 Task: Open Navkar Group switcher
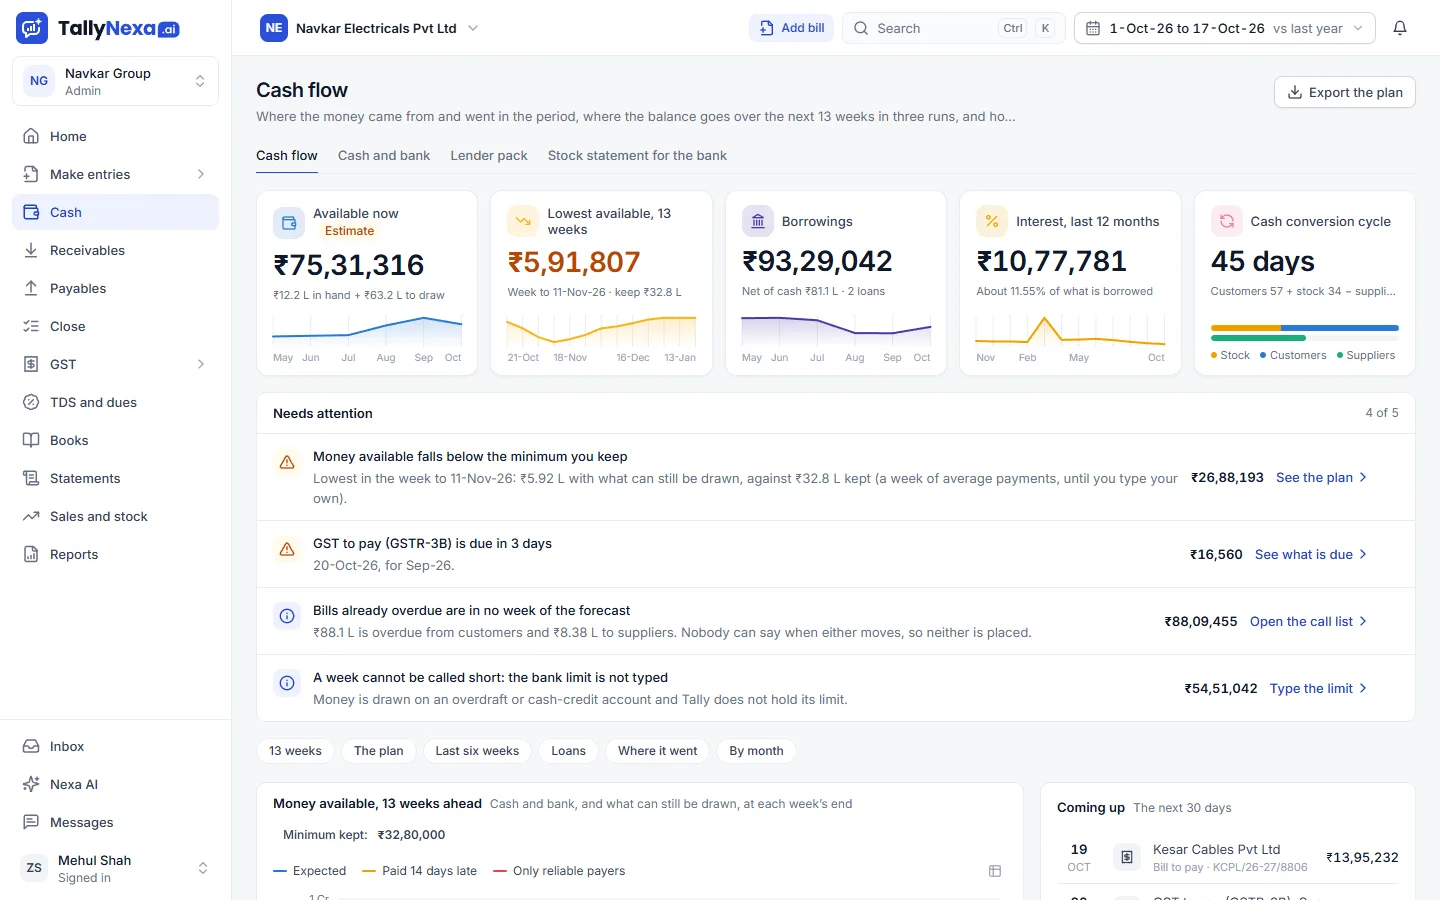click(x=116, y=81)
